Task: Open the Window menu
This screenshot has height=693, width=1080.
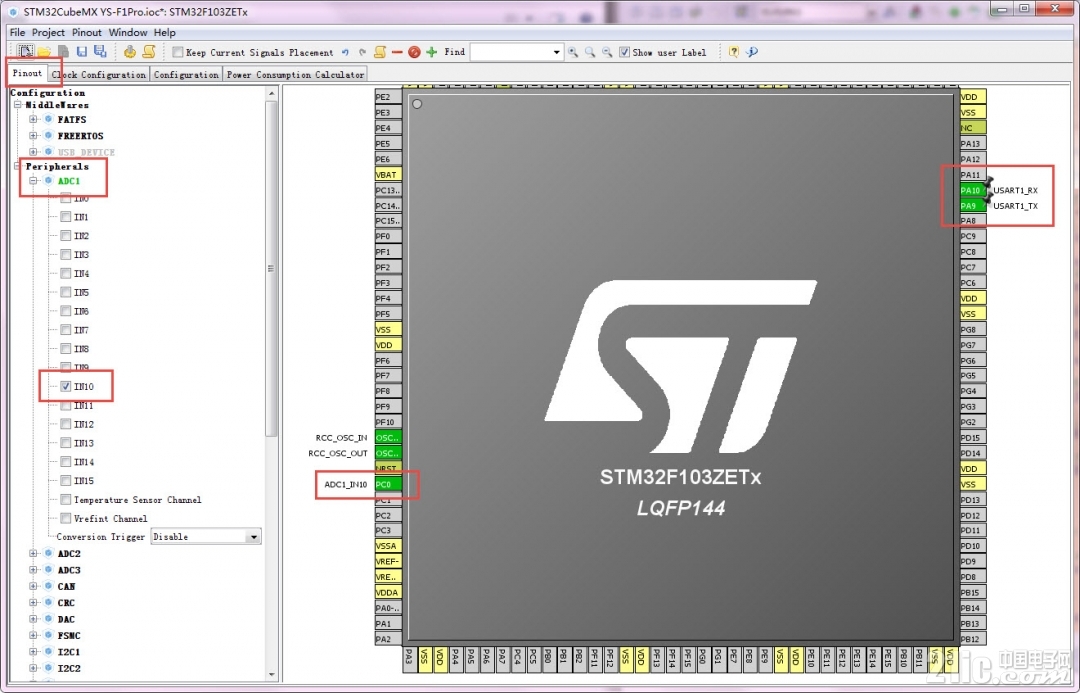Action: coord(127,32)
